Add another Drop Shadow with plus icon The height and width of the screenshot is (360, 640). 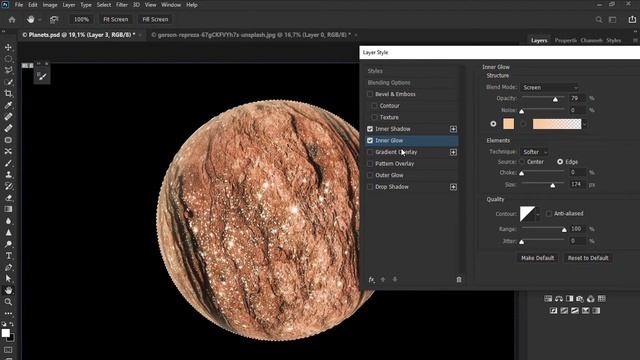pyautogui.click(x=453, y=187)
